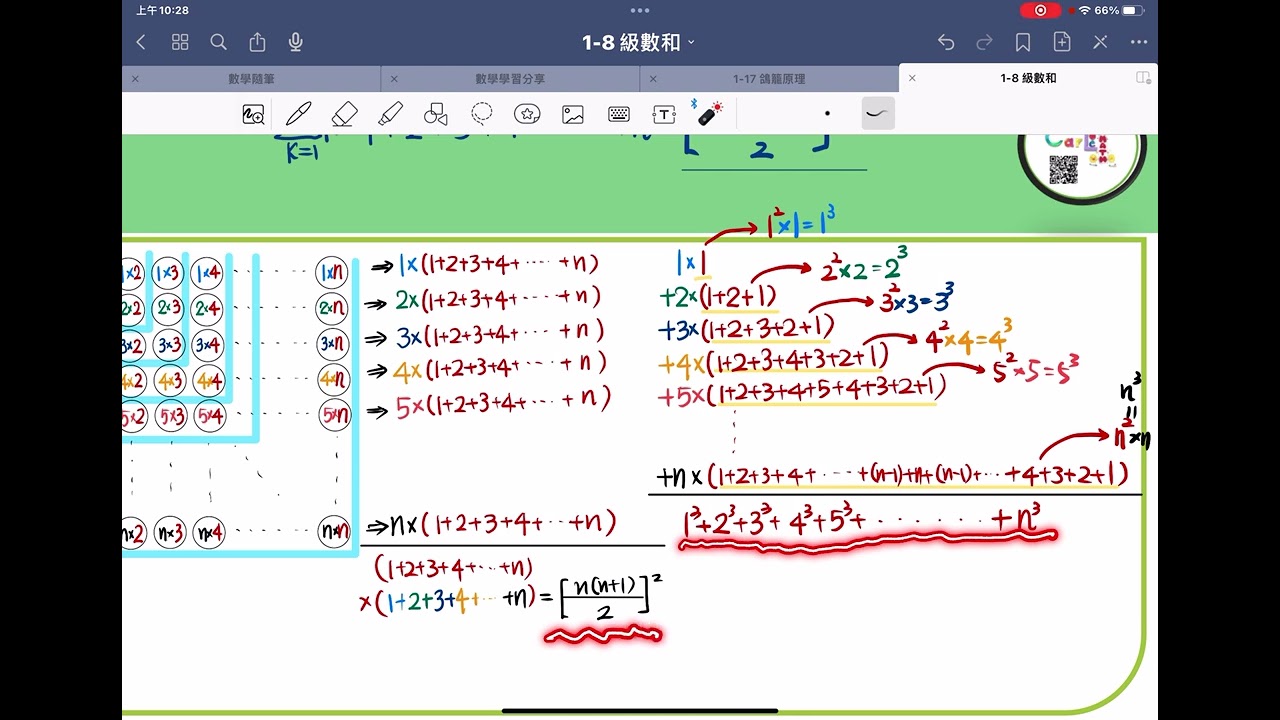Screen dimensions: 1280x720
Task: Start audio recording with microphone icon
Action: [x=296, y=42]
